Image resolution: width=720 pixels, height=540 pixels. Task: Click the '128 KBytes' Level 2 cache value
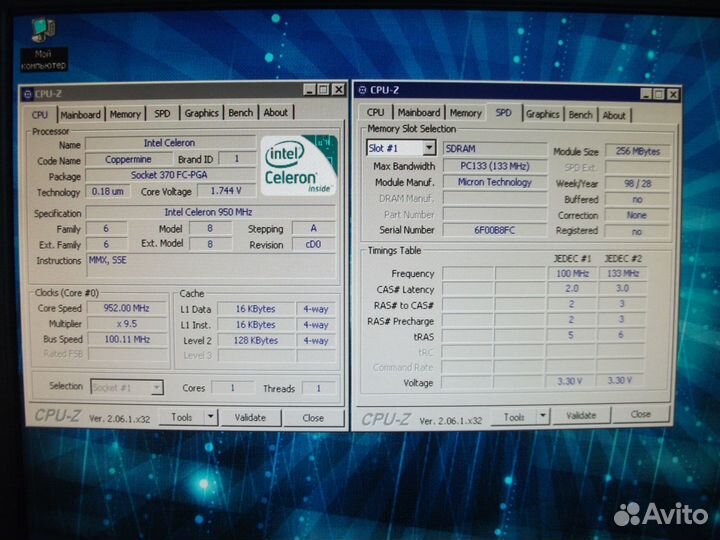255,340
